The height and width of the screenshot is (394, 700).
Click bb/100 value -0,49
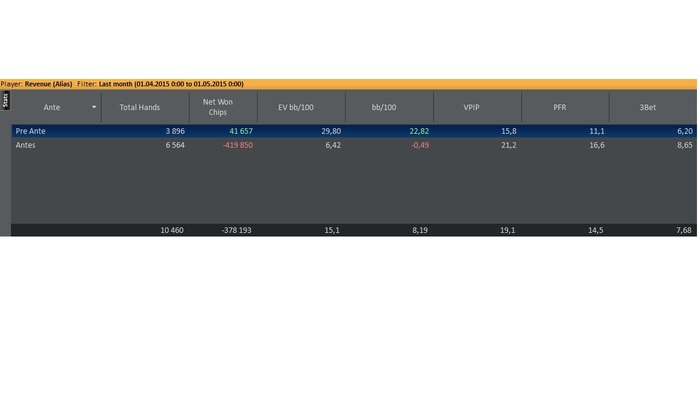420,145
